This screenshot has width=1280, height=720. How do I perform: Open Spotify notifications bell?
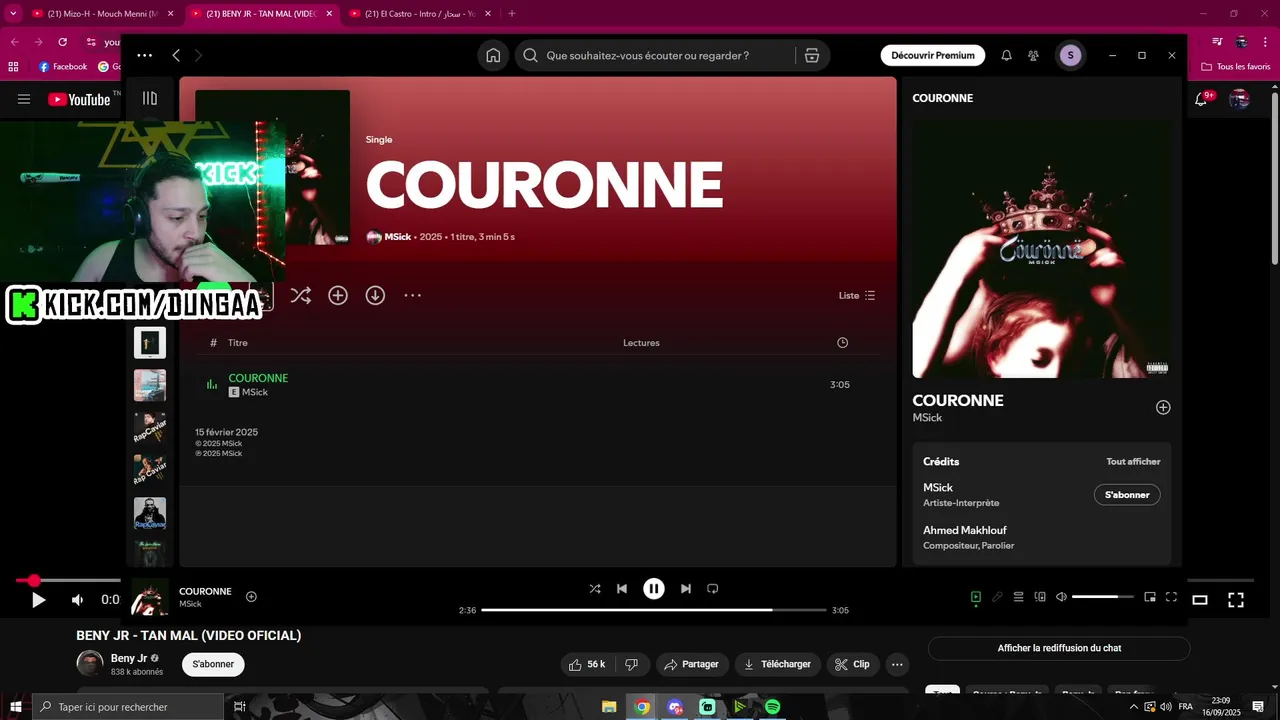(1007, 56)
